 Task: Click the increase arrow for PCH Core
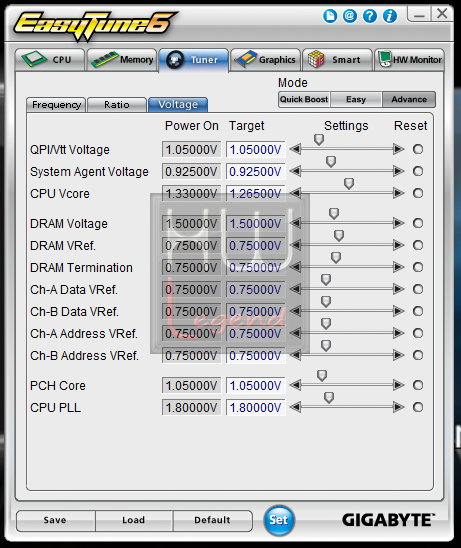pos(398,385)
